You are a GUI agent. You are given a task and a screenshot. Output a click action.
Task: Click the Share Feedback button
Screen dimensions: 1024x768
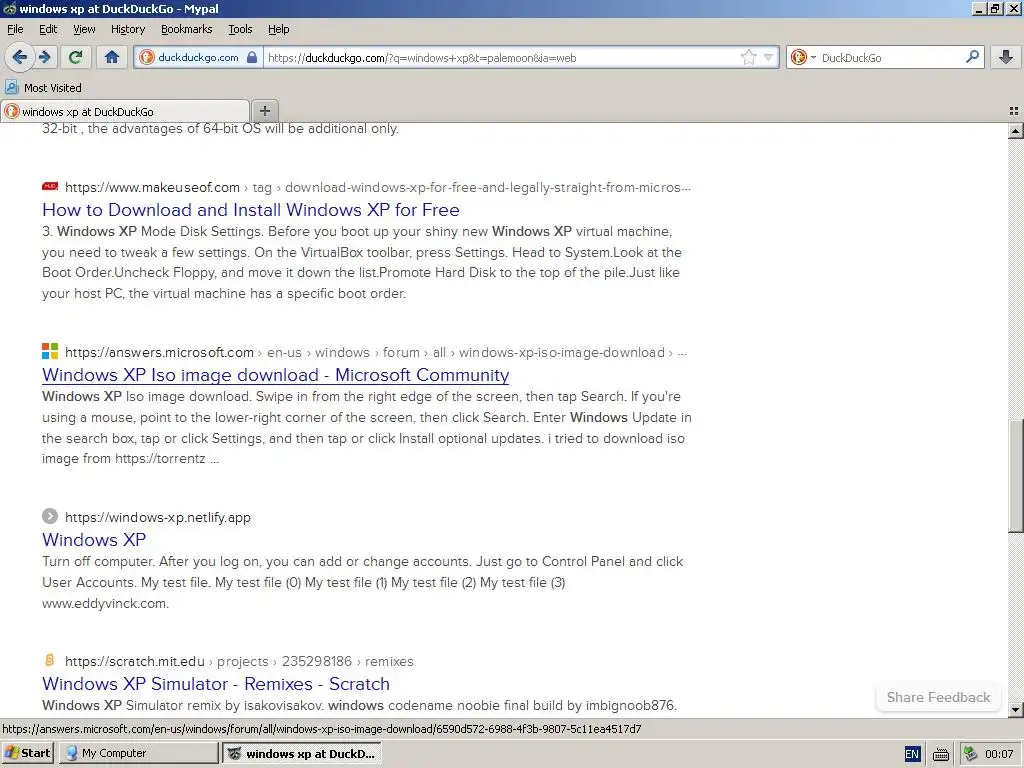[x=938, y=697]
